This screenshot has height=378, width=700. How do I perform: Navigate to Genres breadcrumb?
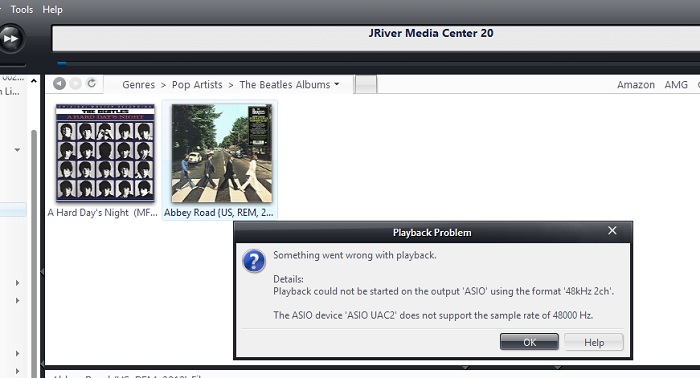pyautogui.click(x=138, y=84)
